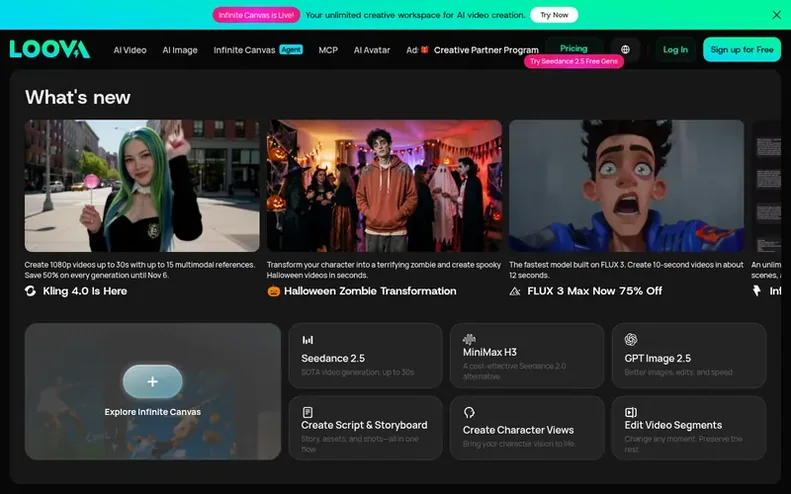Open the Halloween party video thumbnail
The height and width of the screenshot is (494, 791).
click(384, 186)
